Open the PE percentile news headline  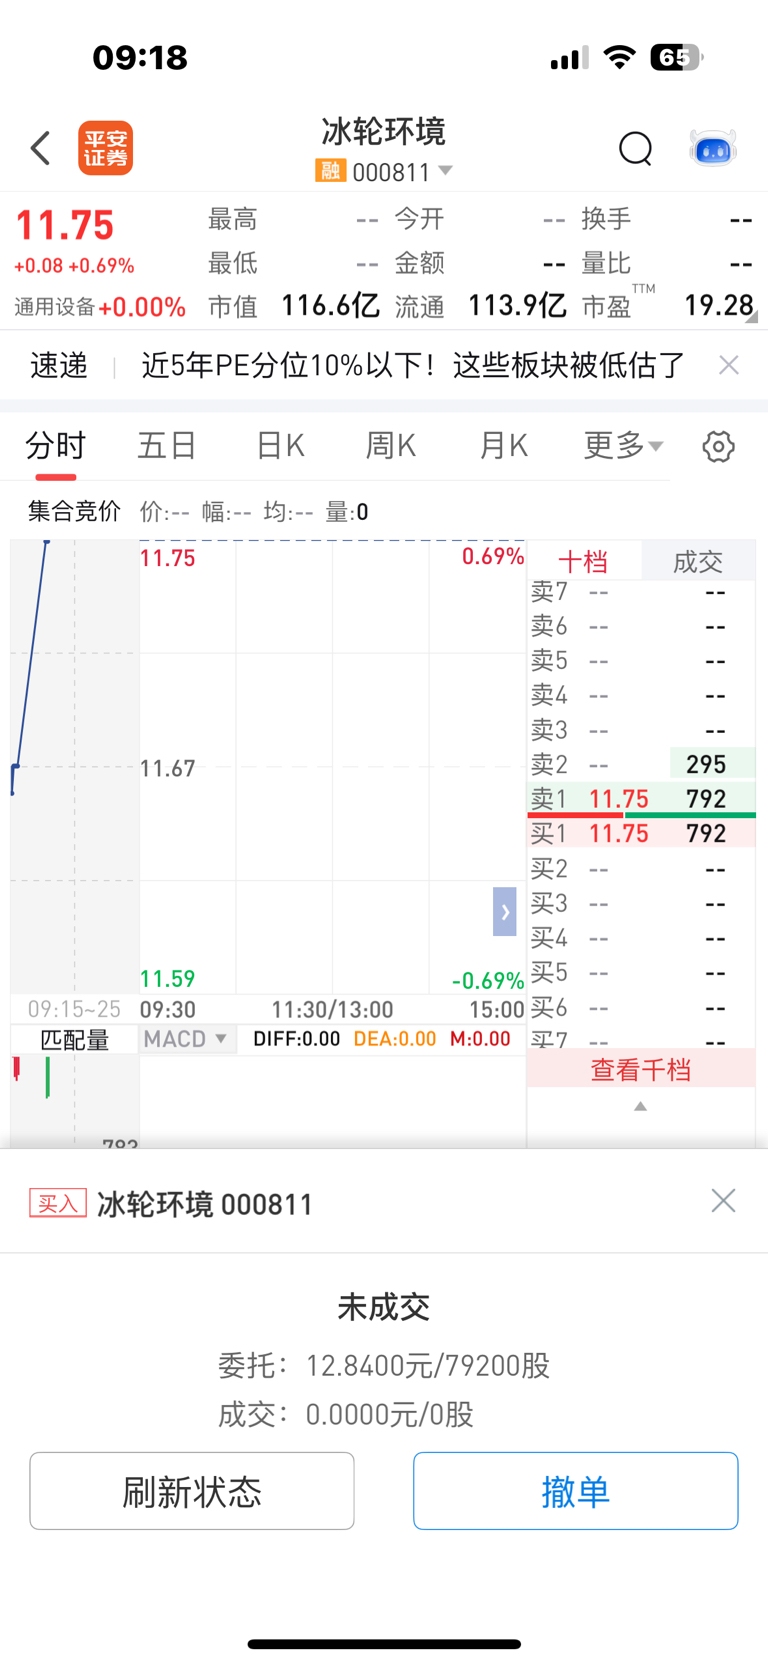[413, 365]
